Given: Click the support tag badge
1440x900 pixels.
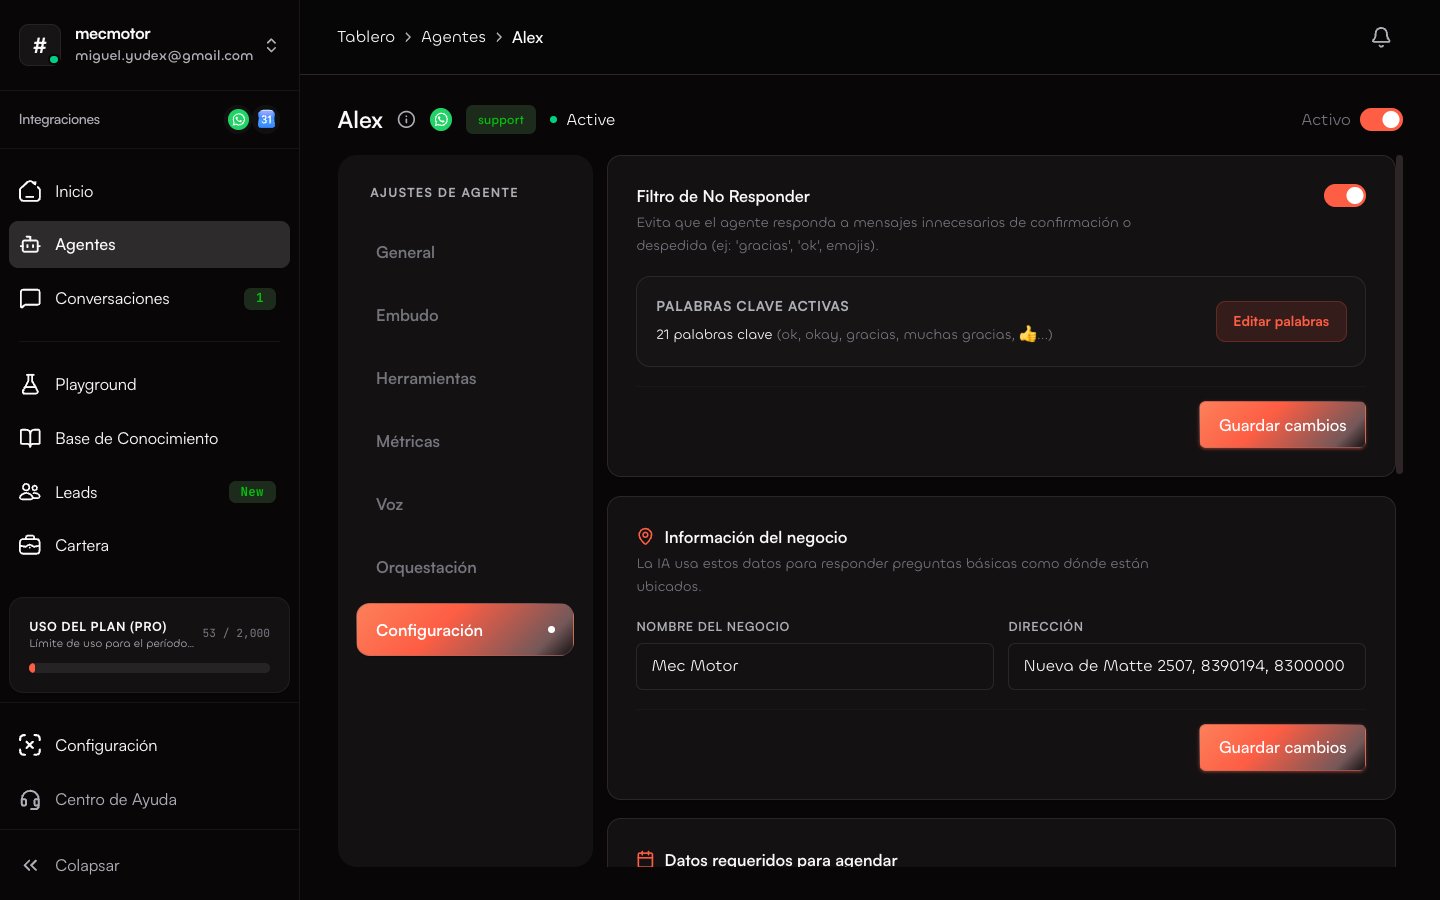Looking at the screenshot, I should [x=501, y=119].
